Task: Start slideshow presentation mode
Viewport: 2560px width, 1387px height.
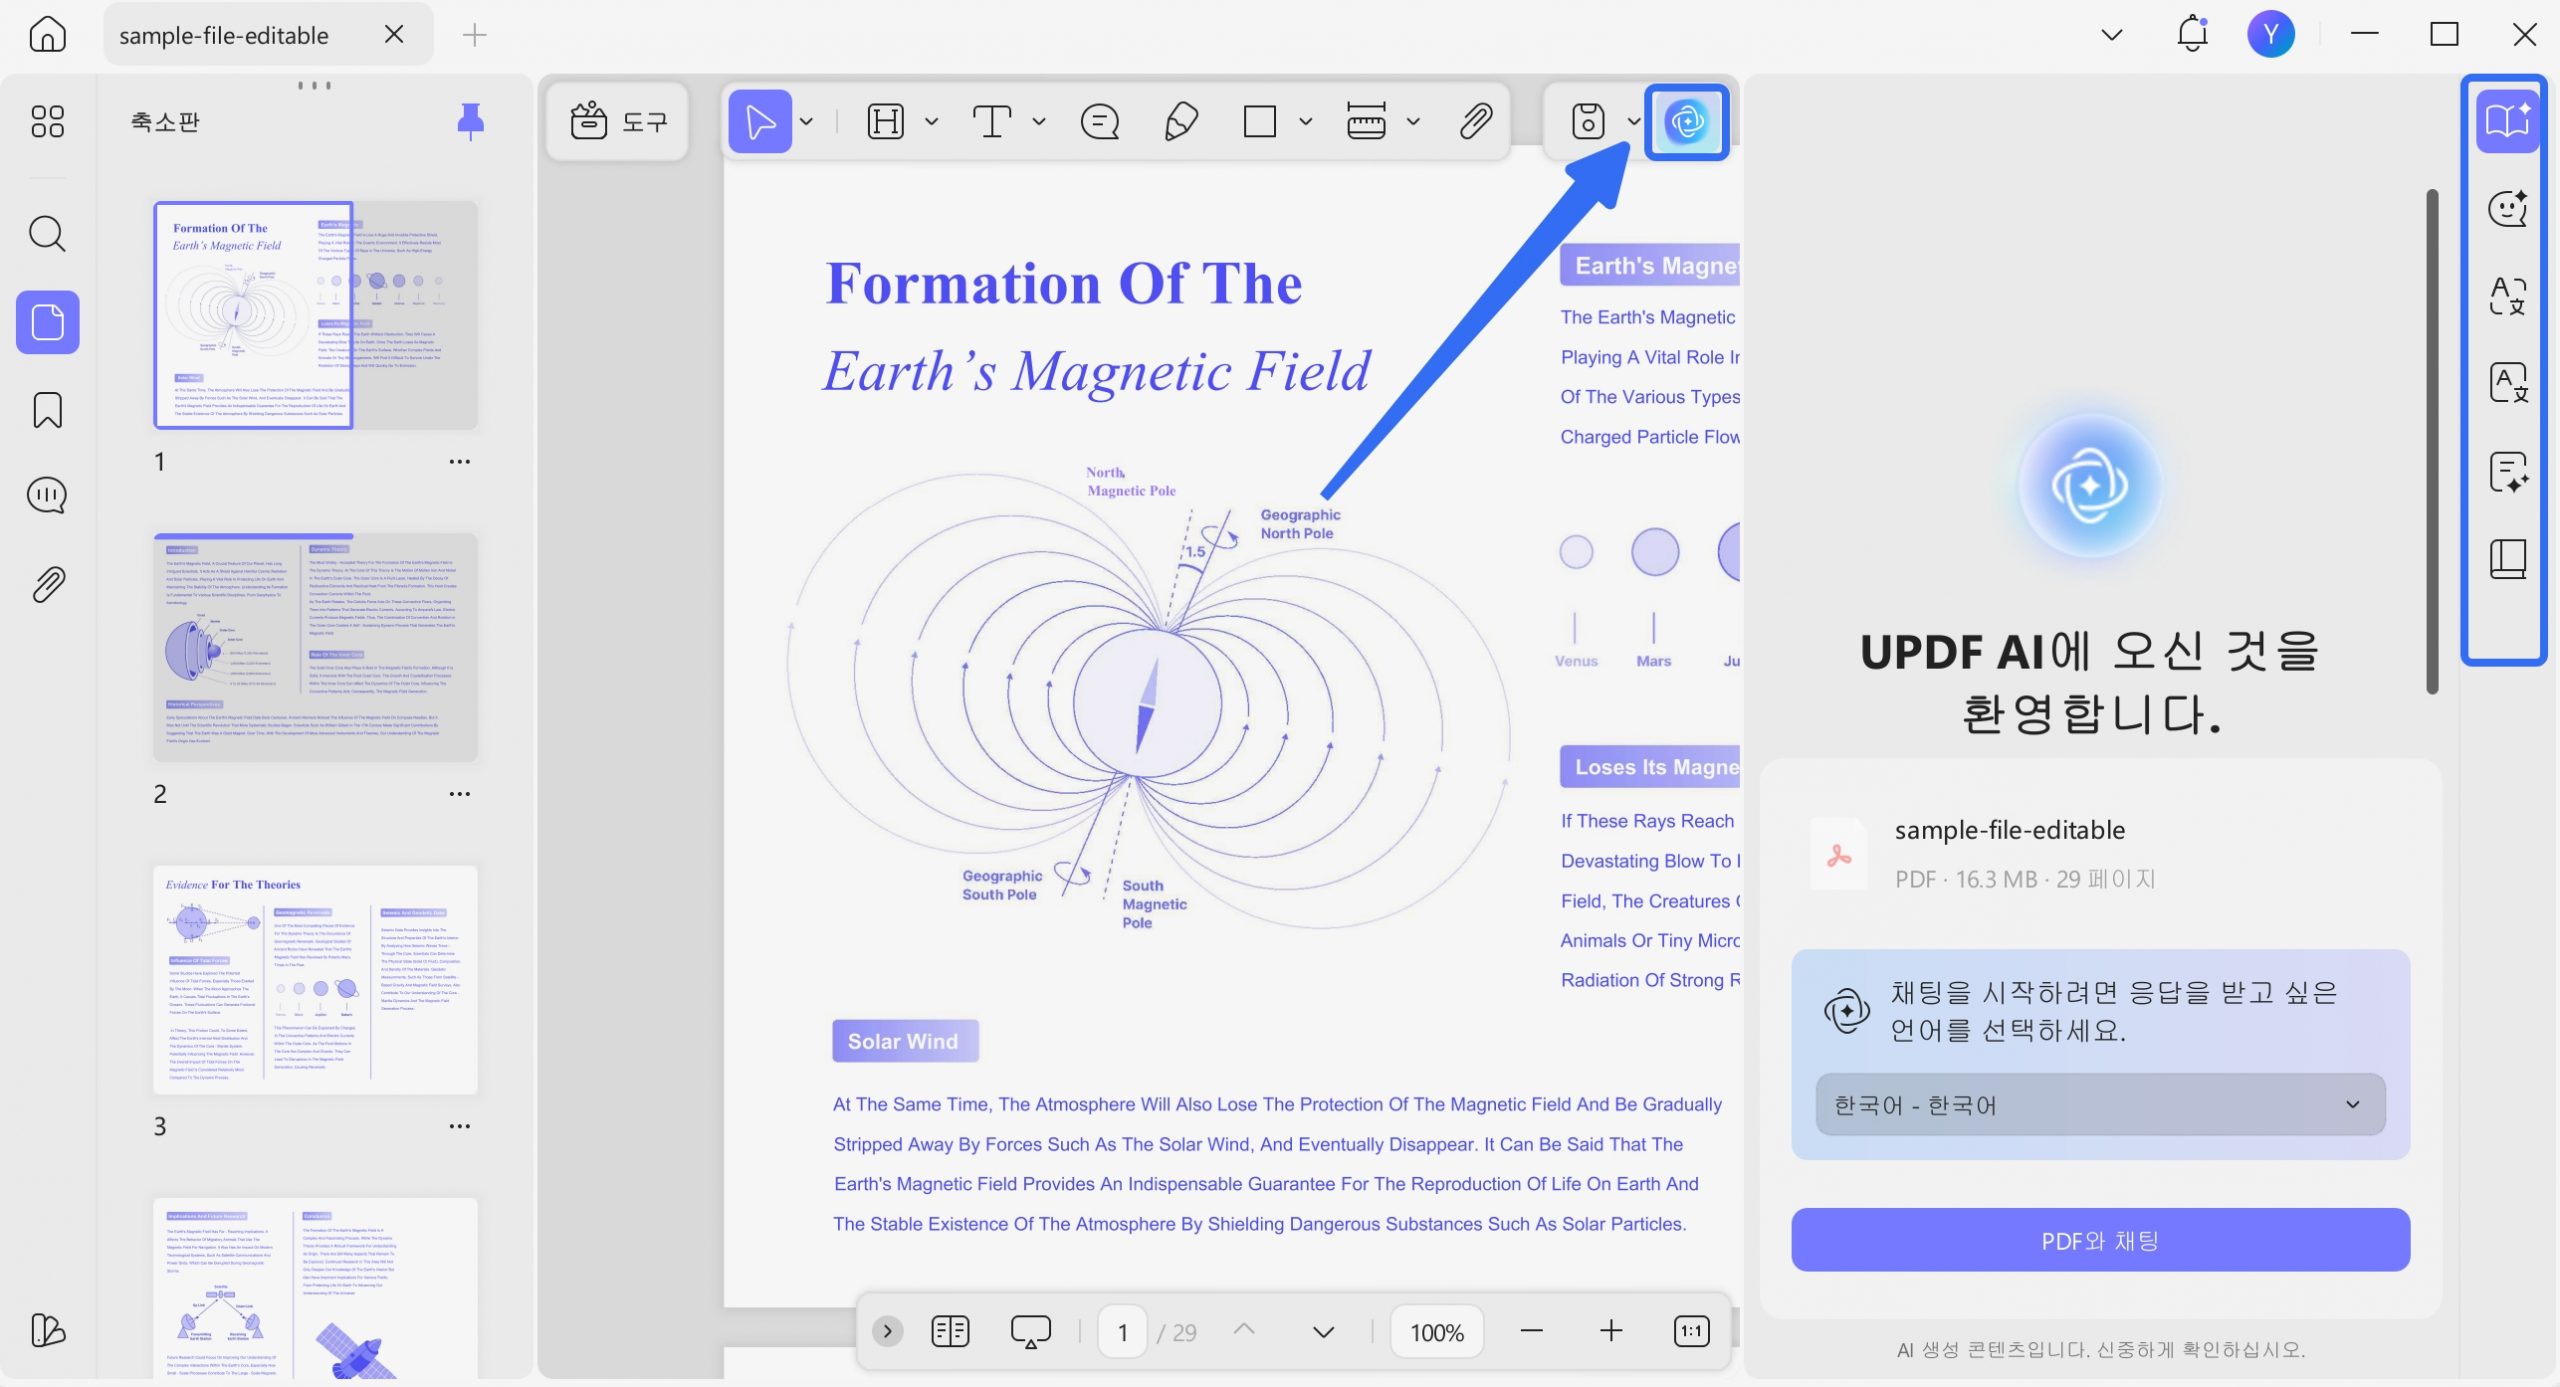Action: click(1030, 1331)
